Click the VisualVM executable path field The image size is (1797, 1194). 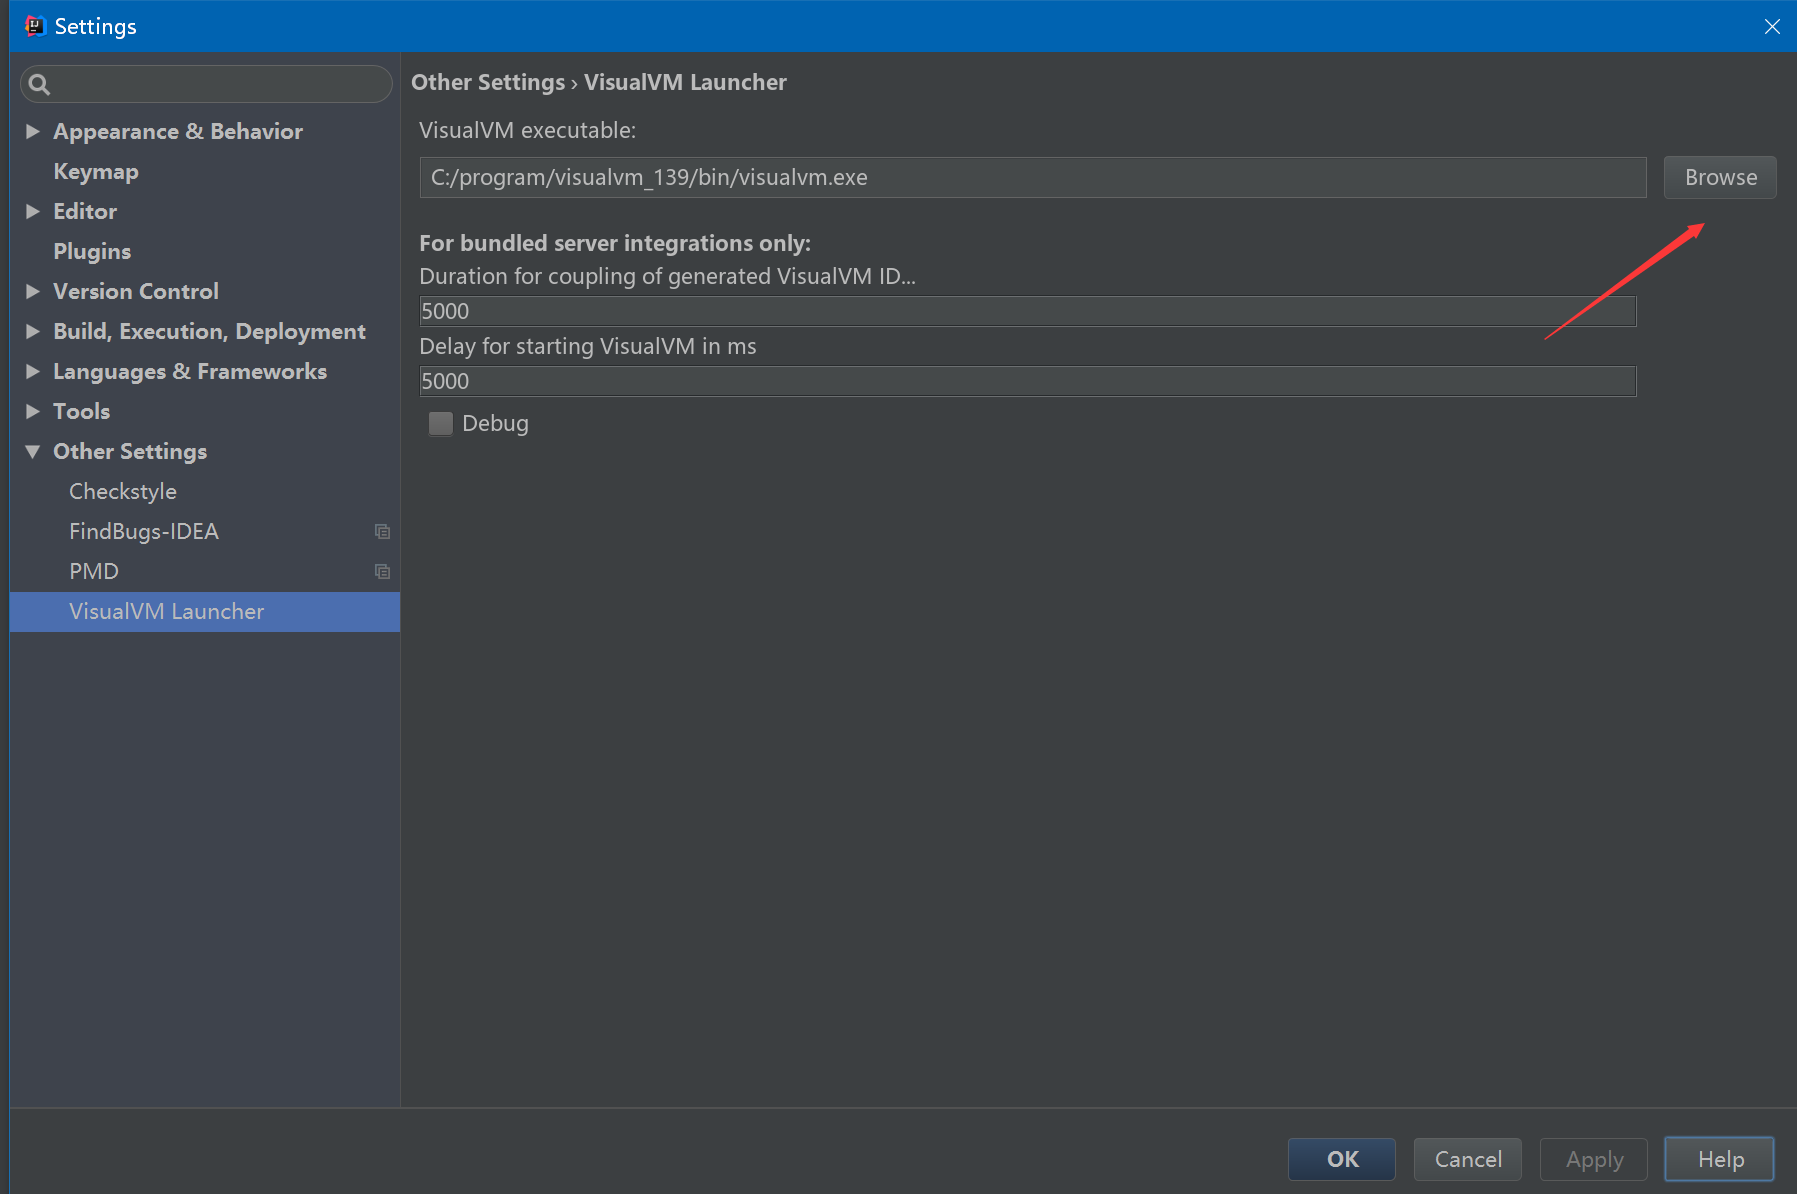point(1033,177)
